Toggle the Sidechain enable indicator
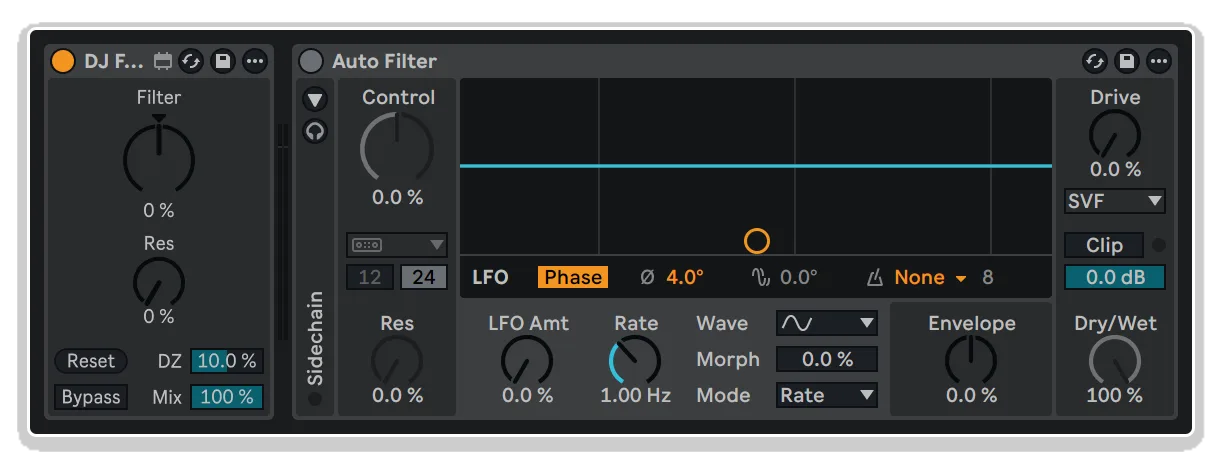Viewport: 1222px width, 464px height. click(316, 399)
